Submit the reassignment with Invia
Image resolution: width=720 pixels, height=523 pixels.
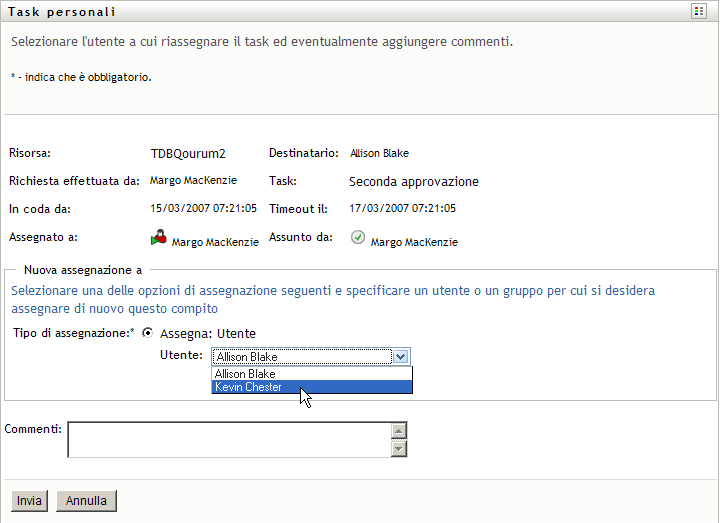point(29,500)
